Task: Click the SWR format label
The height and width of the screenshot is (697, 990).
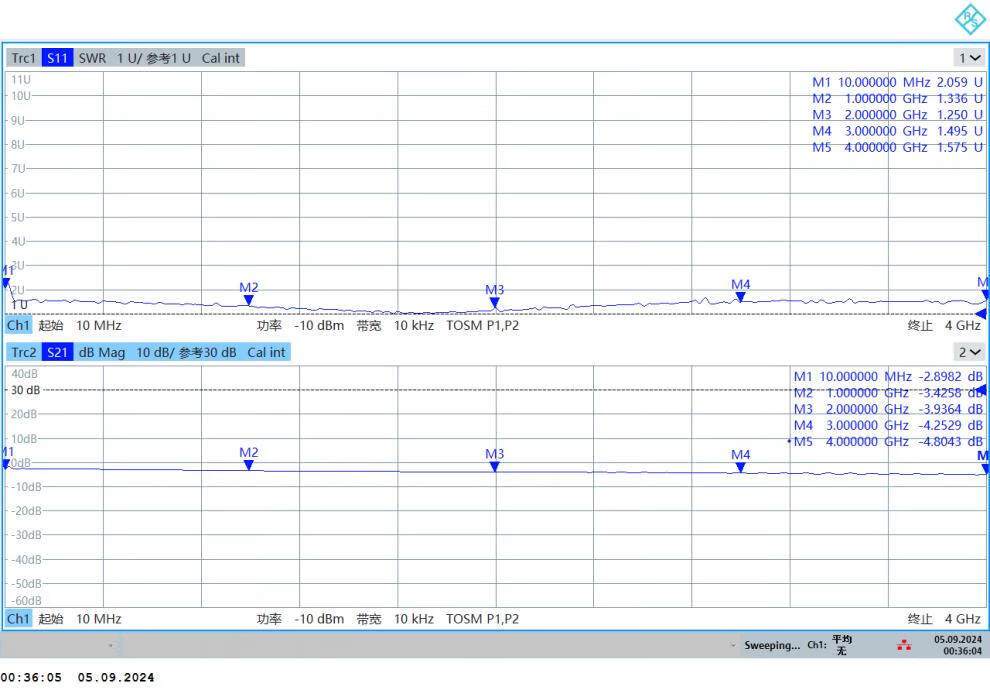Action: tap(92, 58)
